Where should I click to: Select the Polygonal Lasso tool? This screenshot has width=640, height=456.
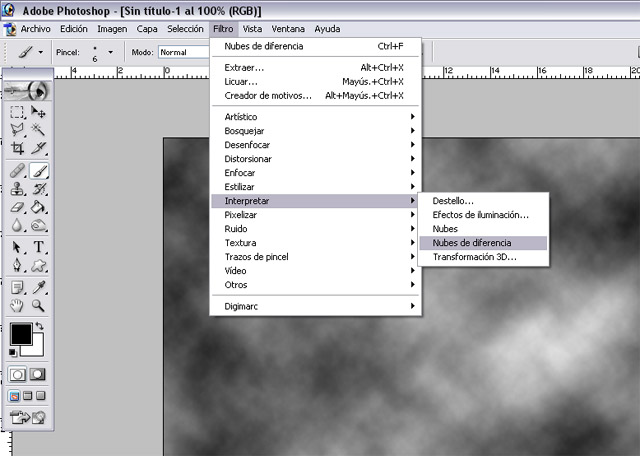click(x=17, y=130)
